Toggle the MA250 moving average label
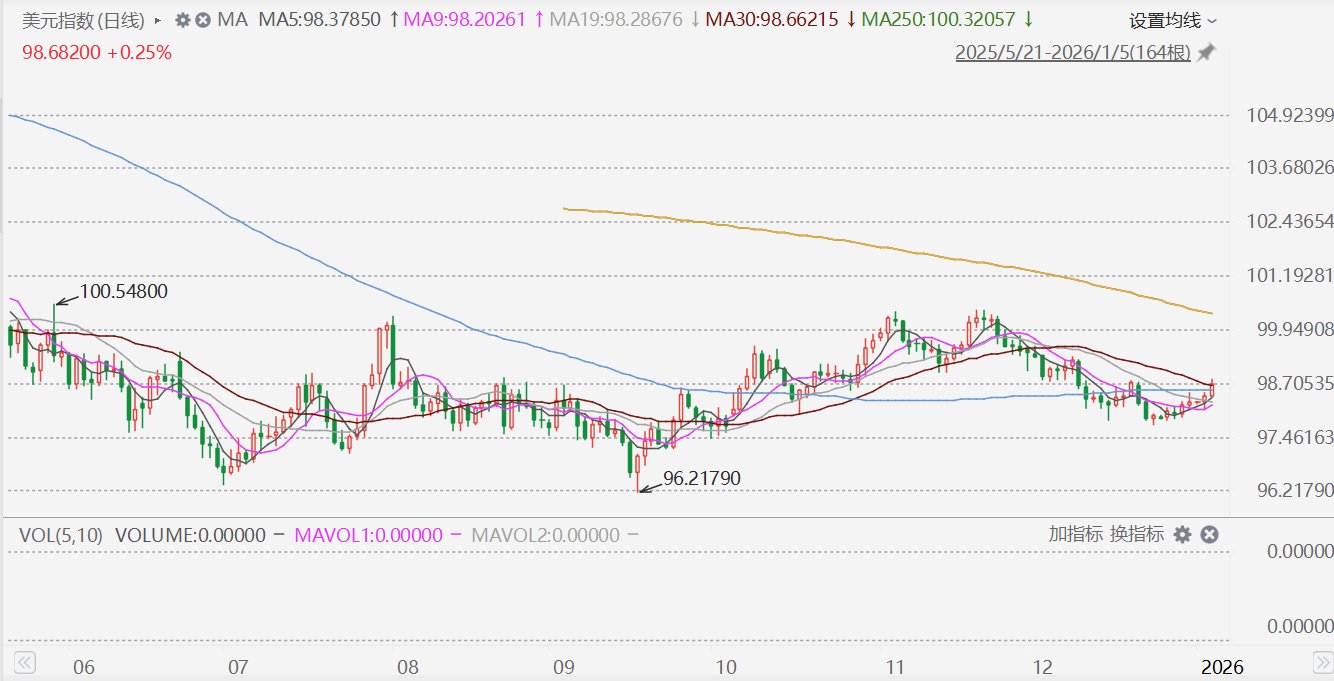 pyautogui.click(x=938, y=20)
